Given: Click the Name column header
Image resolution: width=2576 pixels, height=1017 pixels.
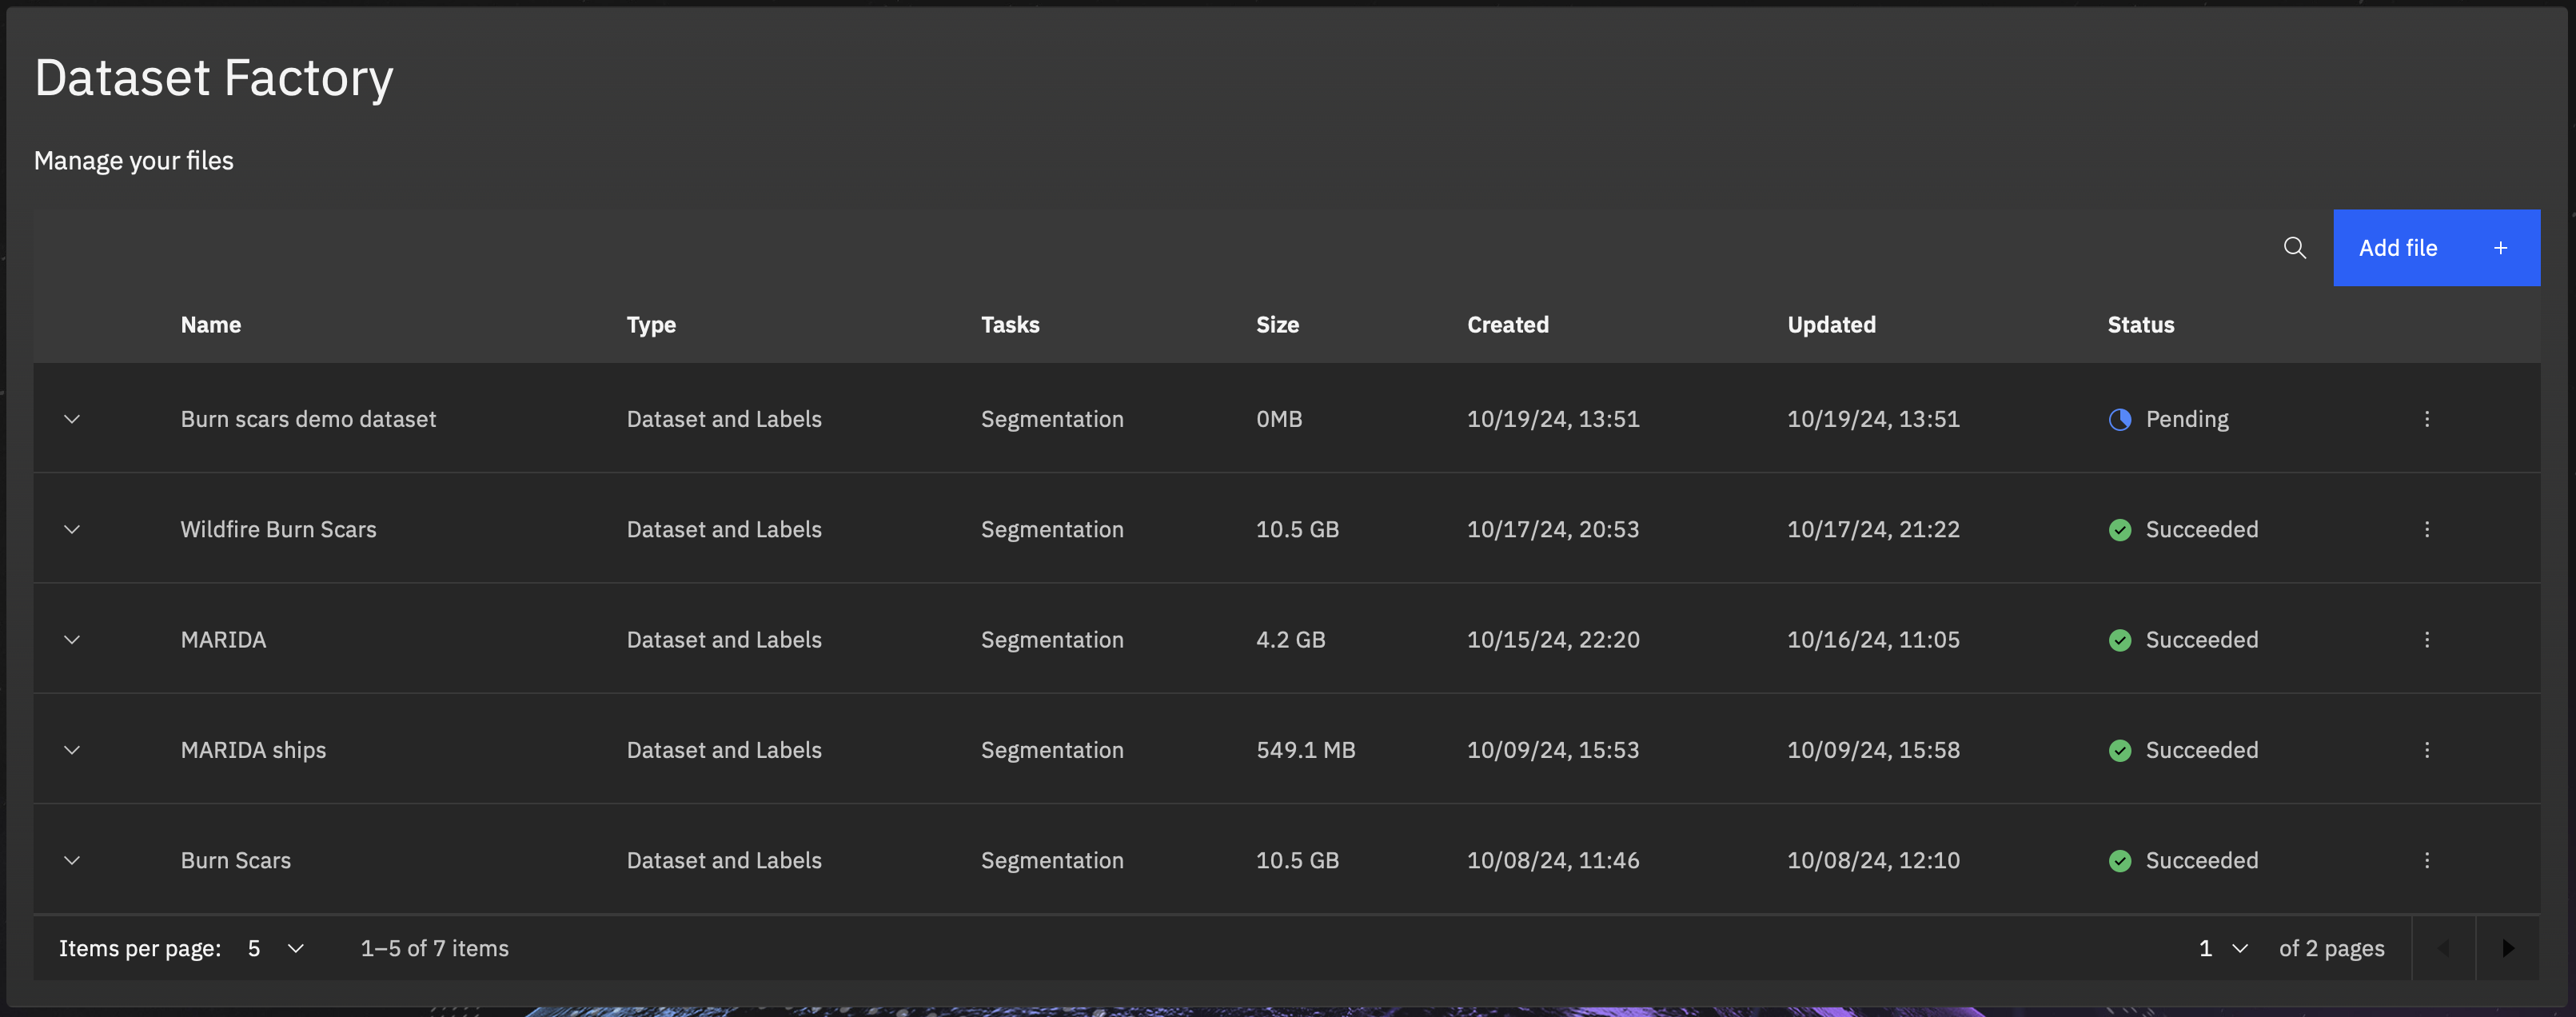Looking at the screenshot, I should 211,324.
